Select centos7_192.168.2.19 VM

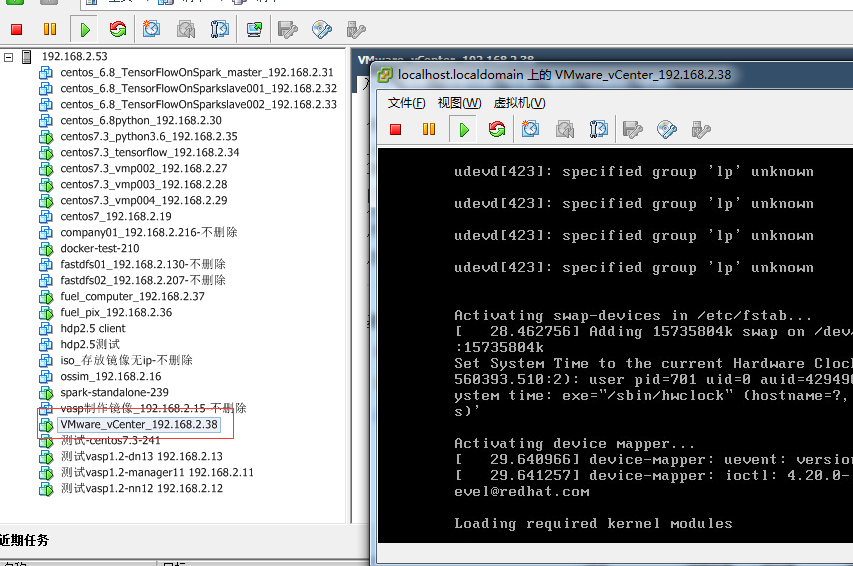[116, 217]
